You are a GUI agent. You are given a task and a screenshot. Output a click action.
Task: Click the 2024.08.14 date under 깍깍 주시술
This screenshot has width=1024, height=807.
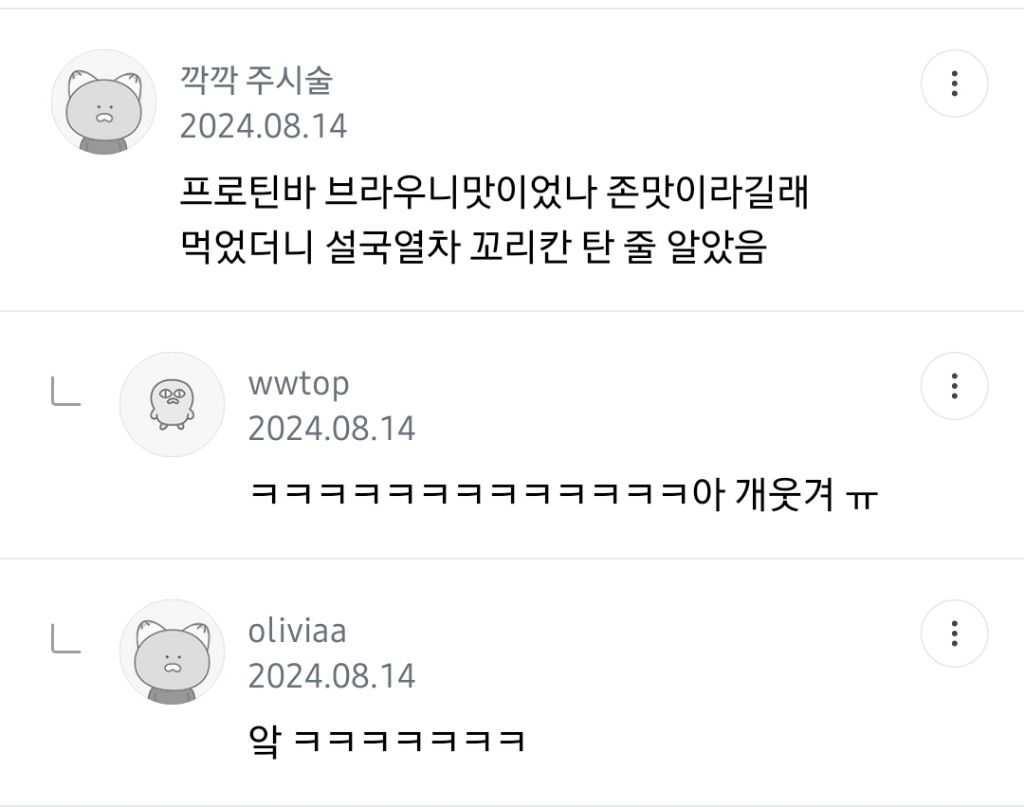pyautogui.click(x=263, y=126)
